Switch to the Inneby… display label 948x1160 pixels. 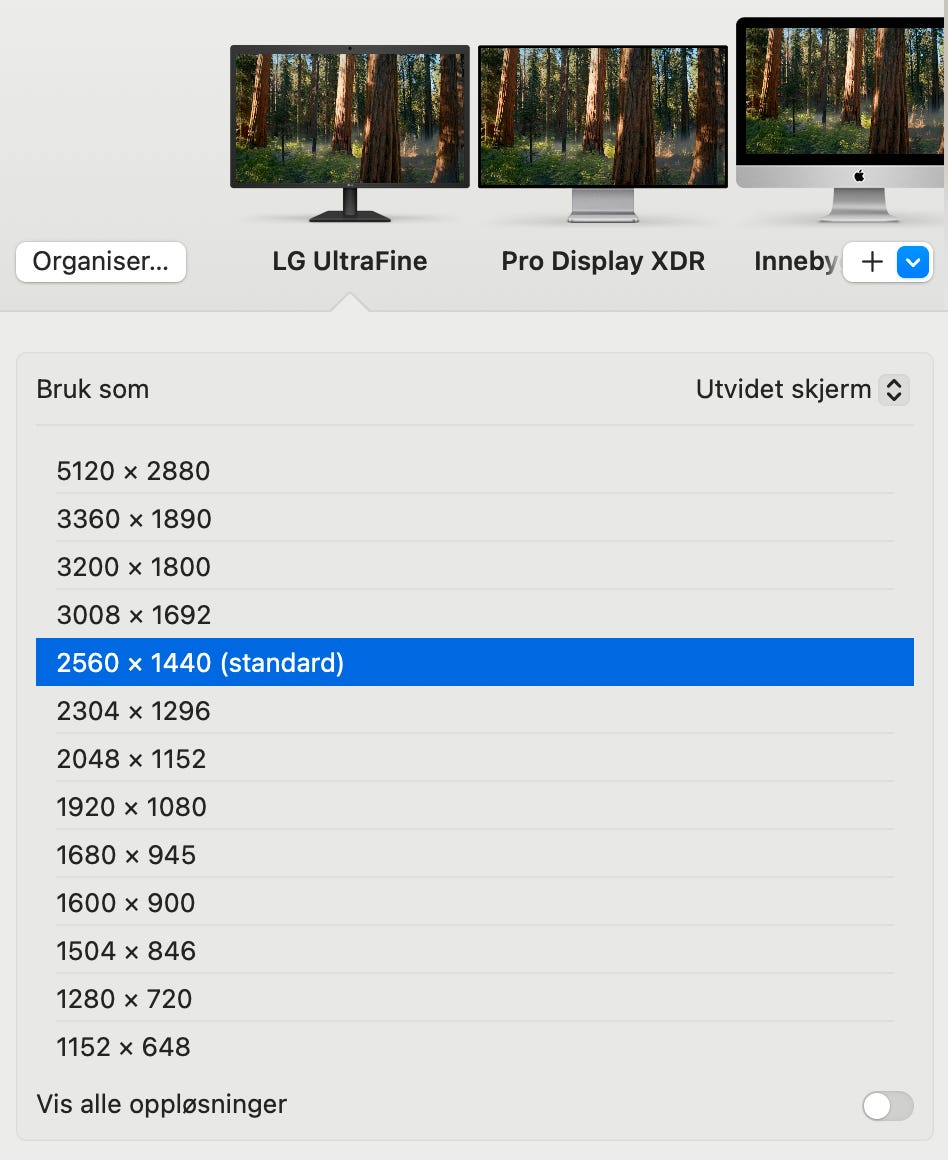pos(796,261)
